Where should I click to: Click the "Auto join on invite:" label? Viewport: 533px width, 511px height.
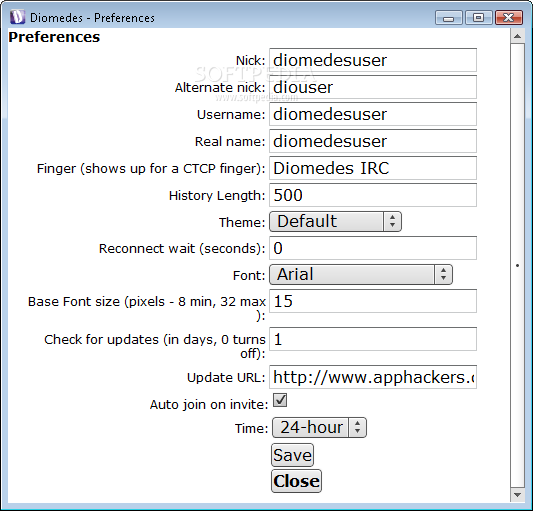(209, 405)
